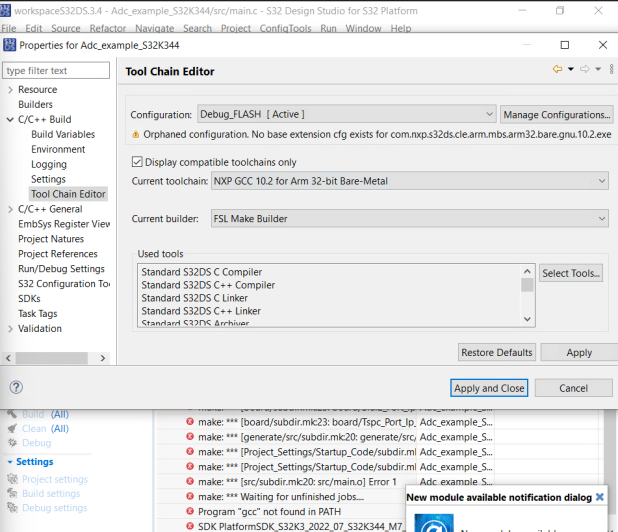Select Builders in the properties tree
Screen dimensions: 618x532
[35, 104]
